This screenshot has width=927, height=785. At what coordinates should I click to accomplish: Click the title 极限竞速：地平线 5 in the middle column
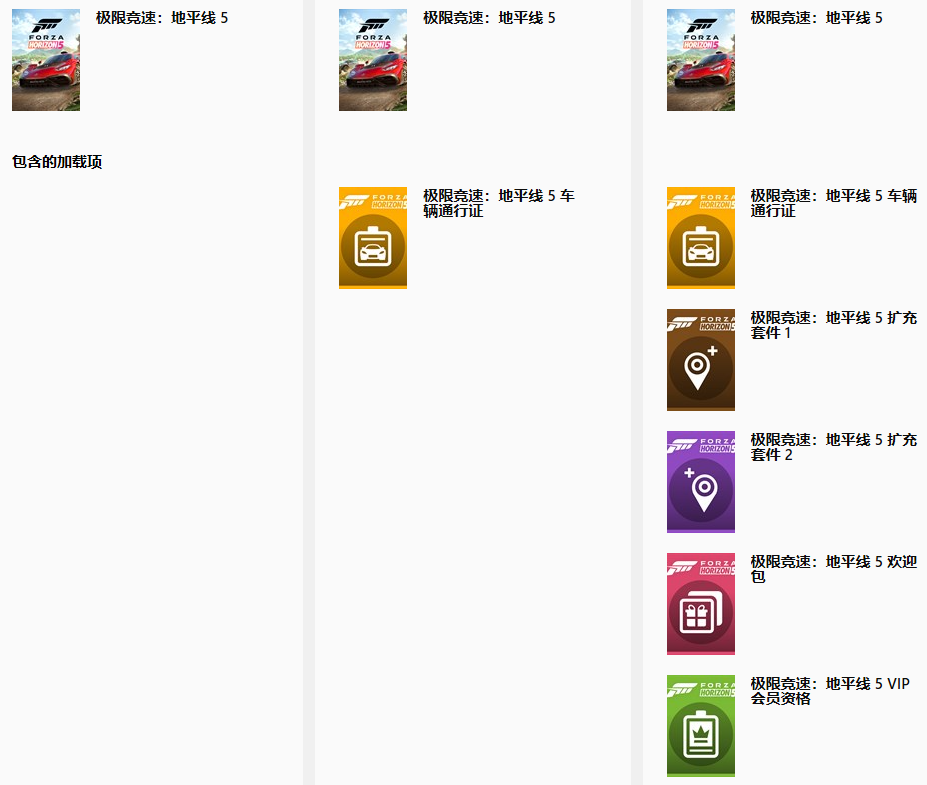[489, 18]
